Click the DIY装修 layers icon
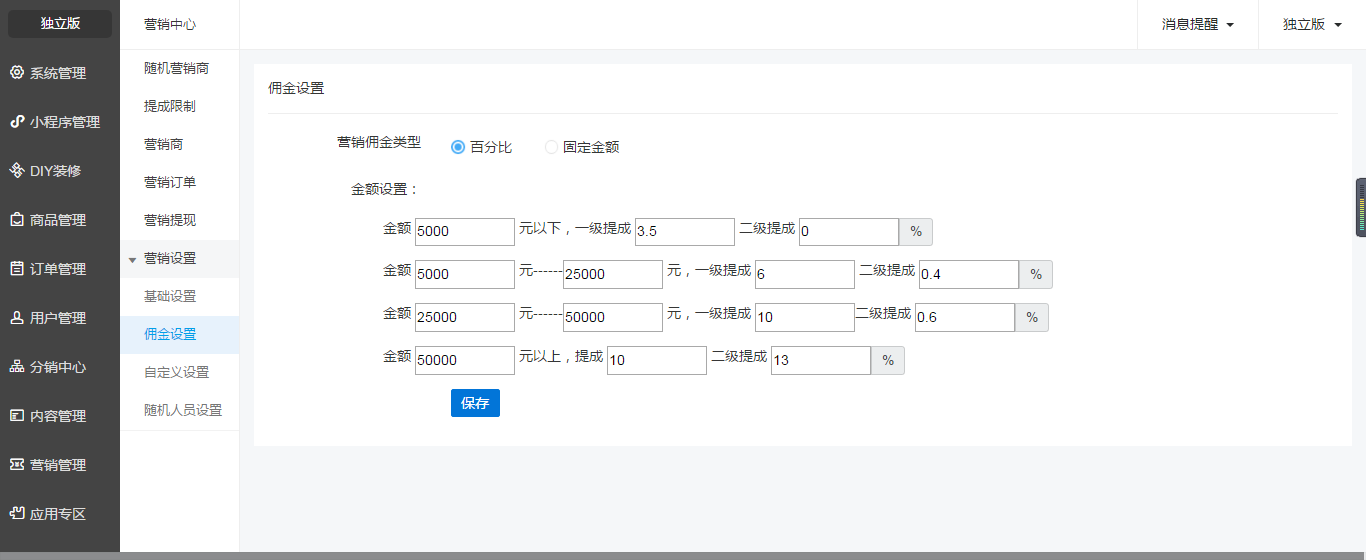Image resolution: width=1366 pixels, height=560 pixels. point(17,171)
